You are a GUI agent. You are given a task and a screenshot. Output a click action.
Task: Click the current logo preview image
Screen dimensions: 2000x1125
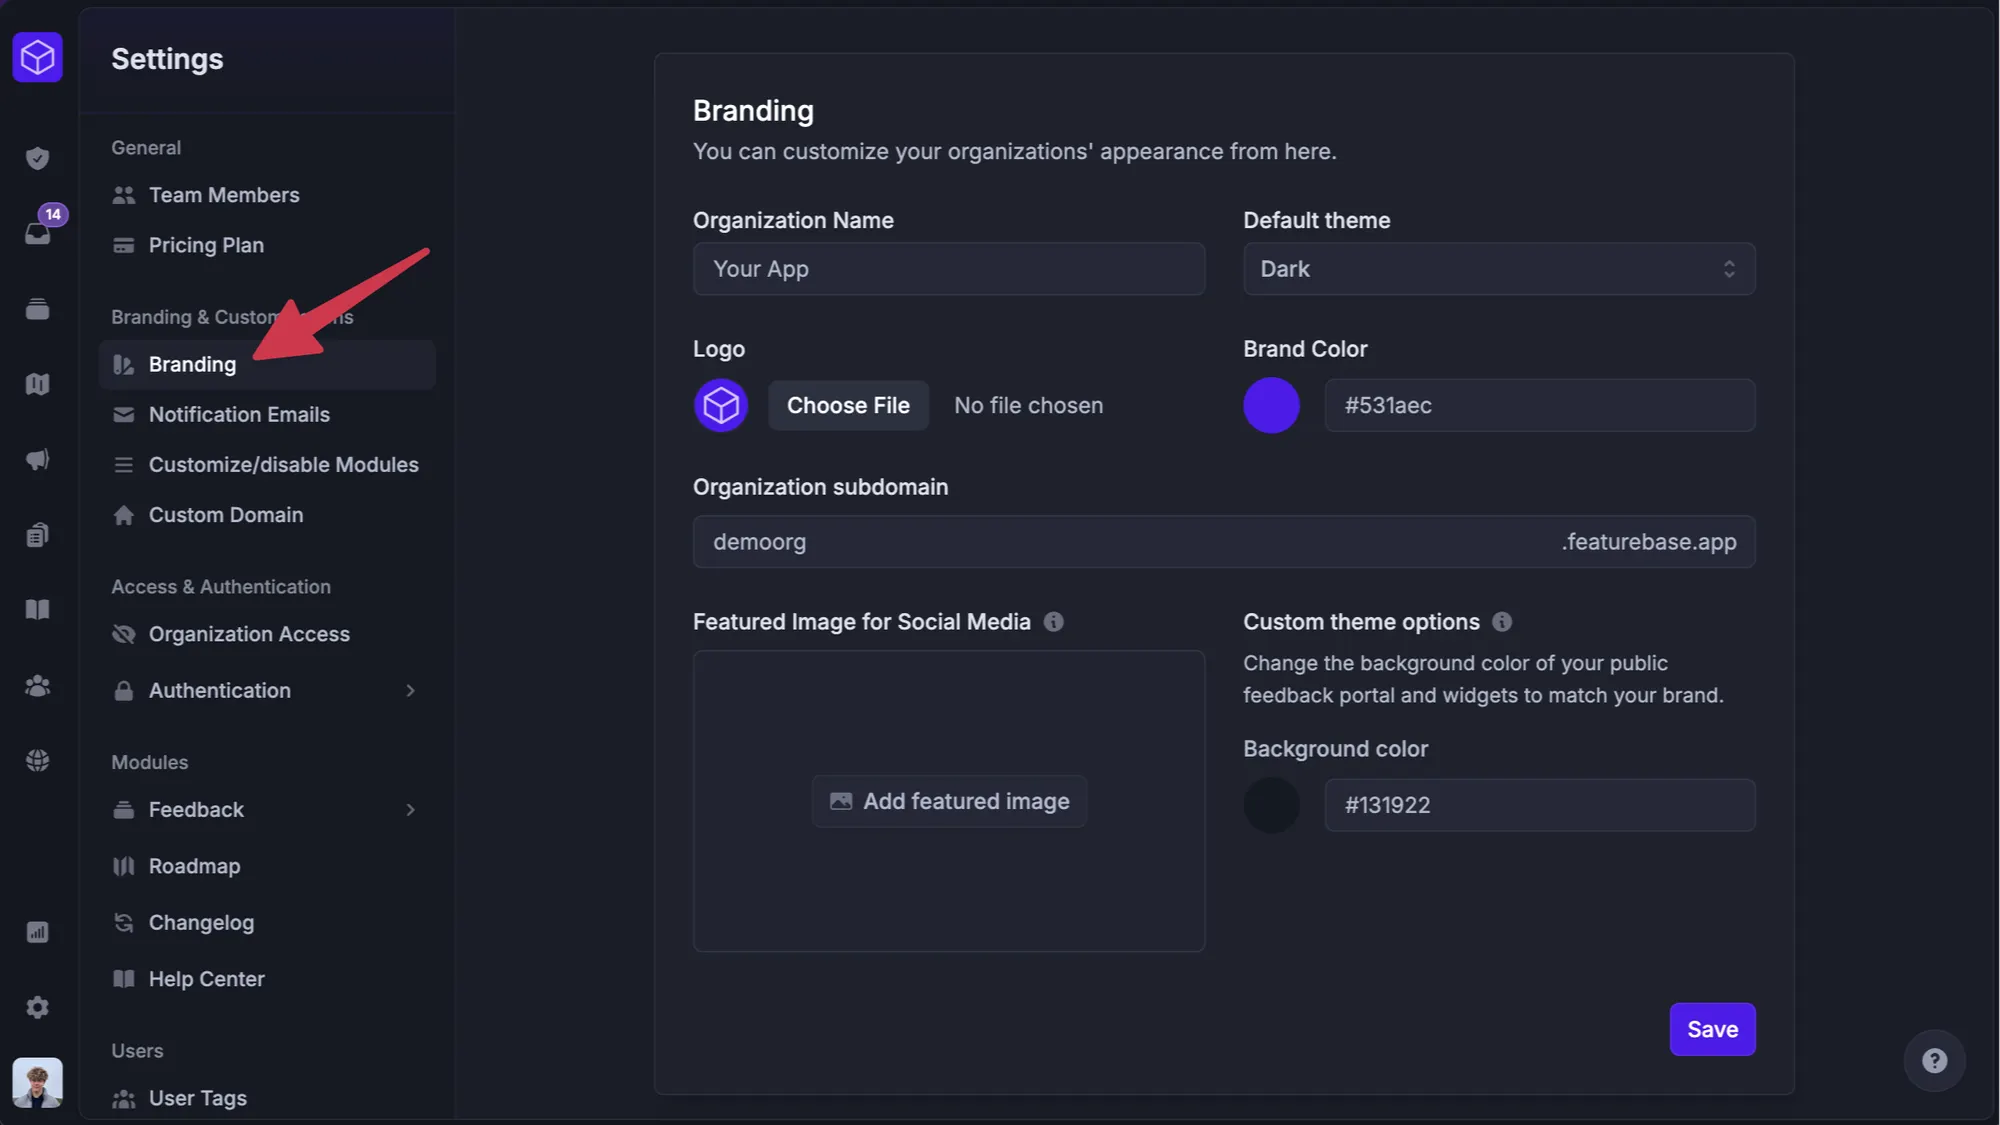[x=721, y=405]
